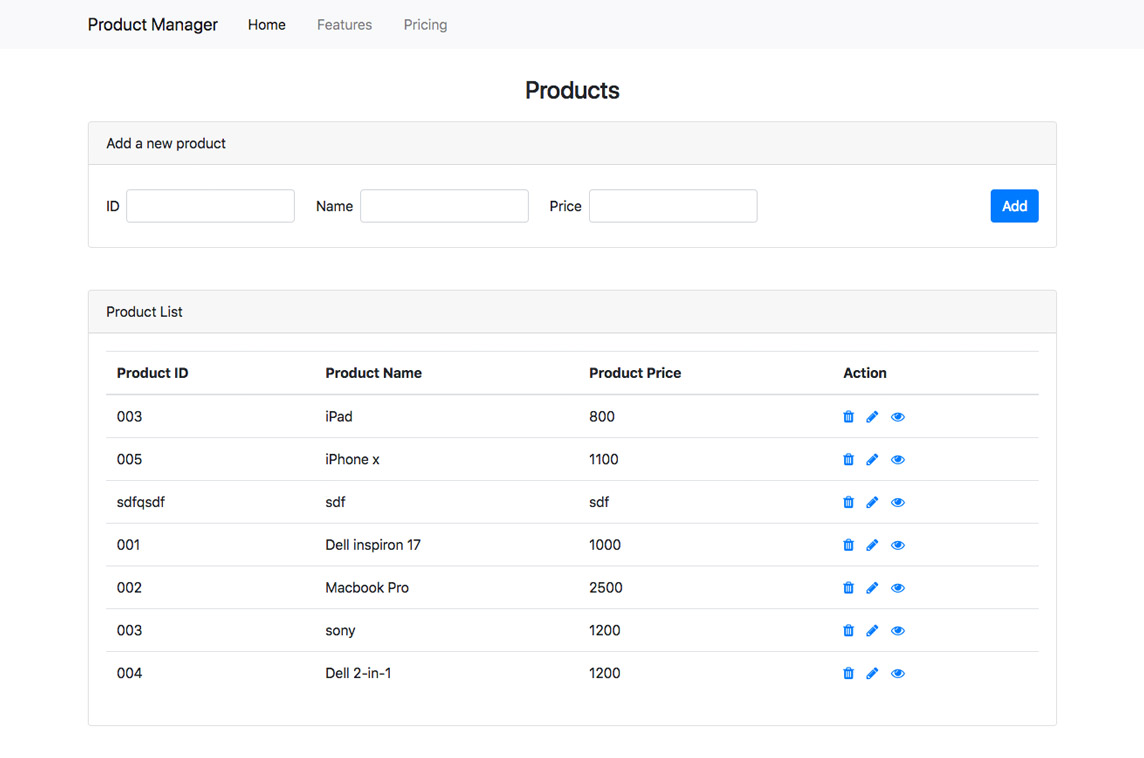Click inside the Name text box

tap(444, 206)
